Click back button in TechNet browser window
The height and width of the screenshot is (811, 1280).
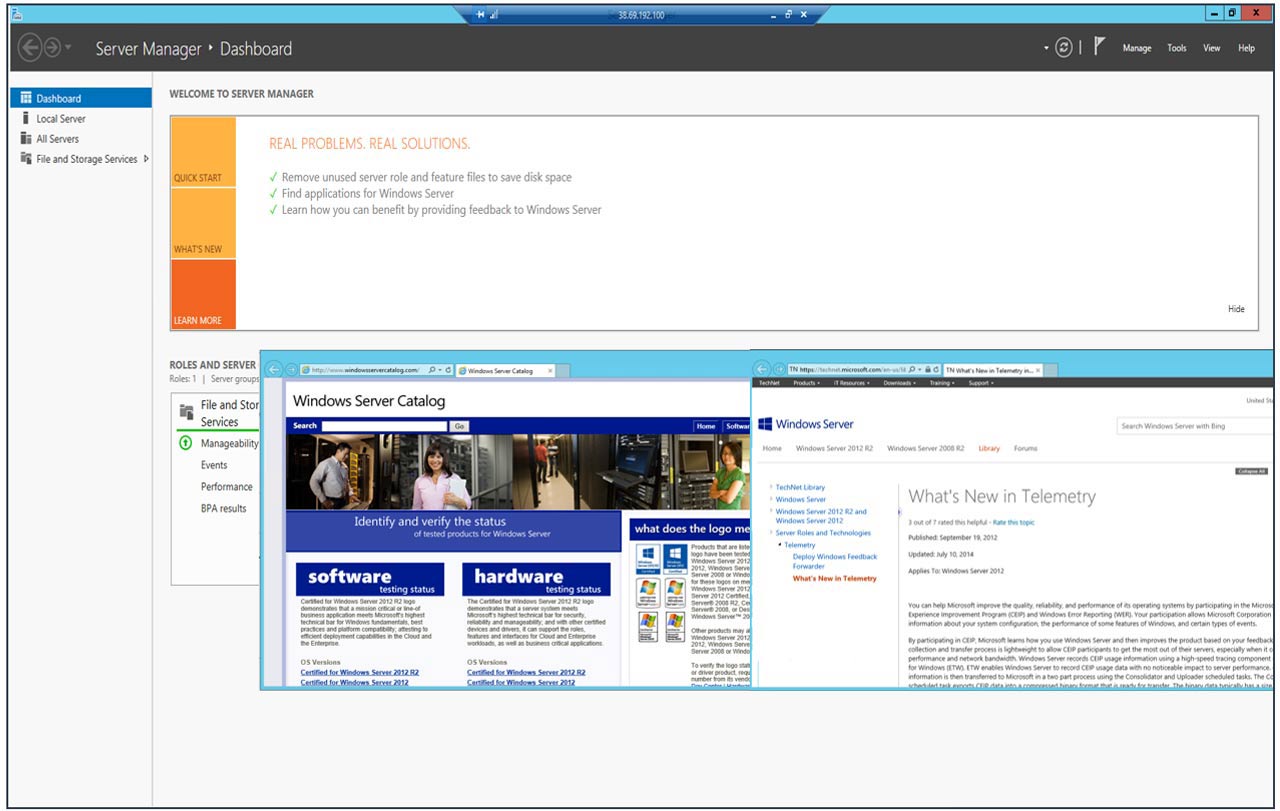point(762,369)
